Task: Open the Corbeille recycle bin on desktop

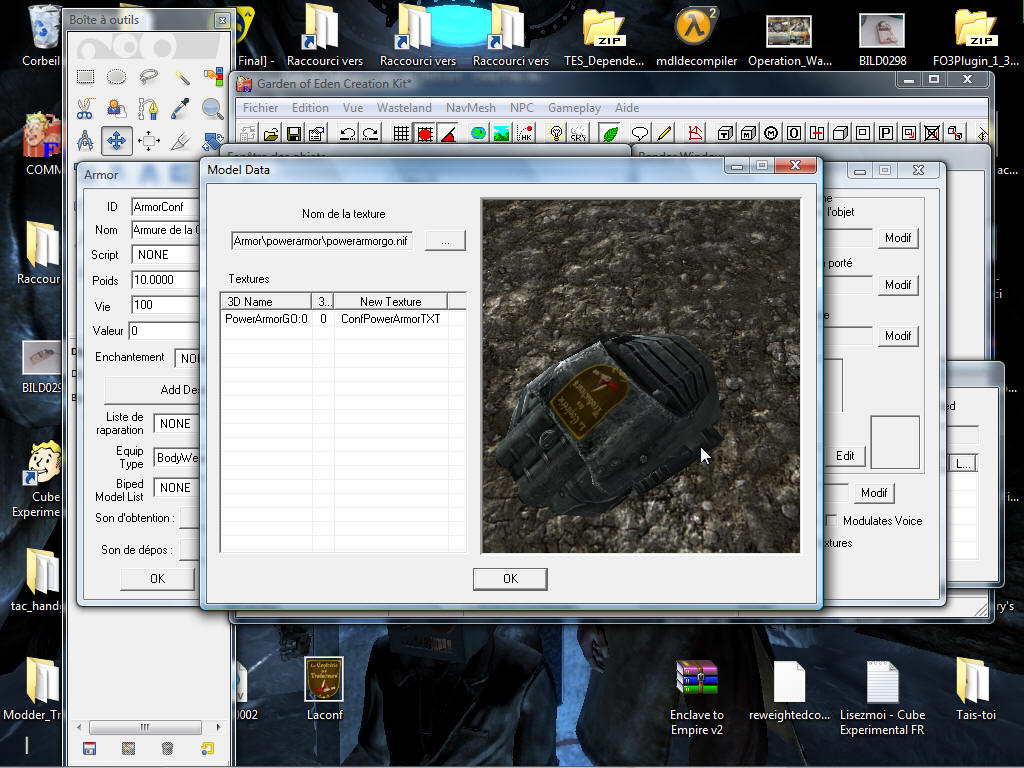Action: coord(42,36)
